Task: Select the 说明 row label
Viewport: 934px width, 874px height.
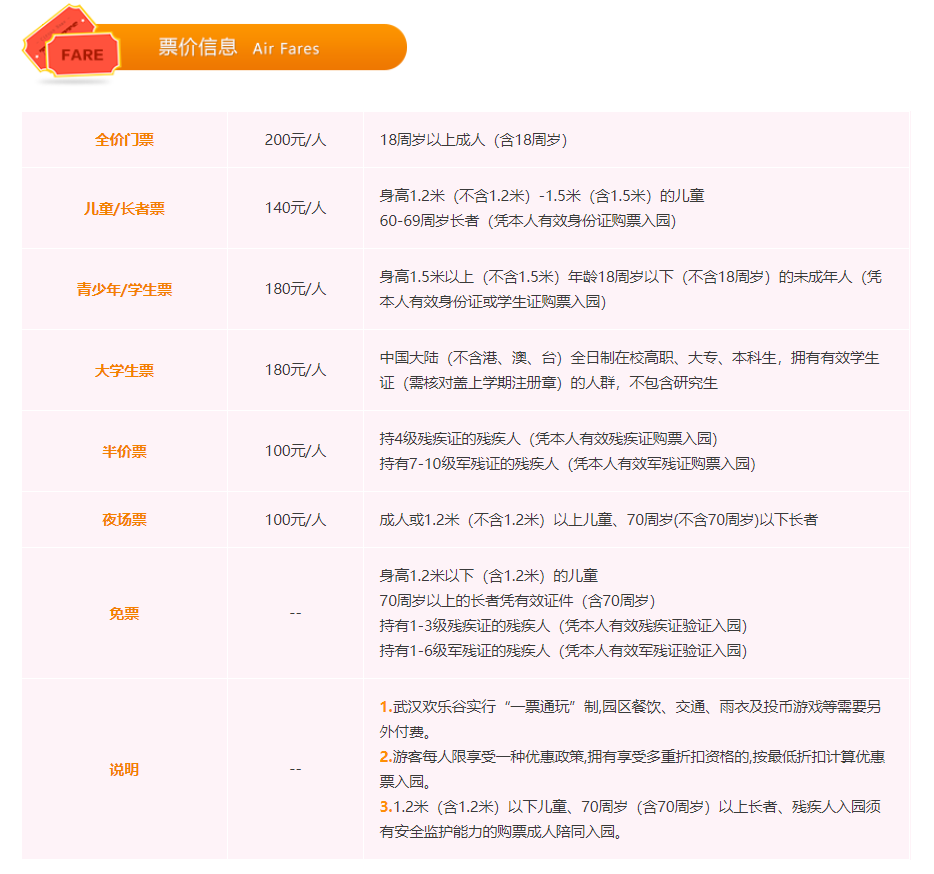Action: pyautogui.click(x=124, y=770)
